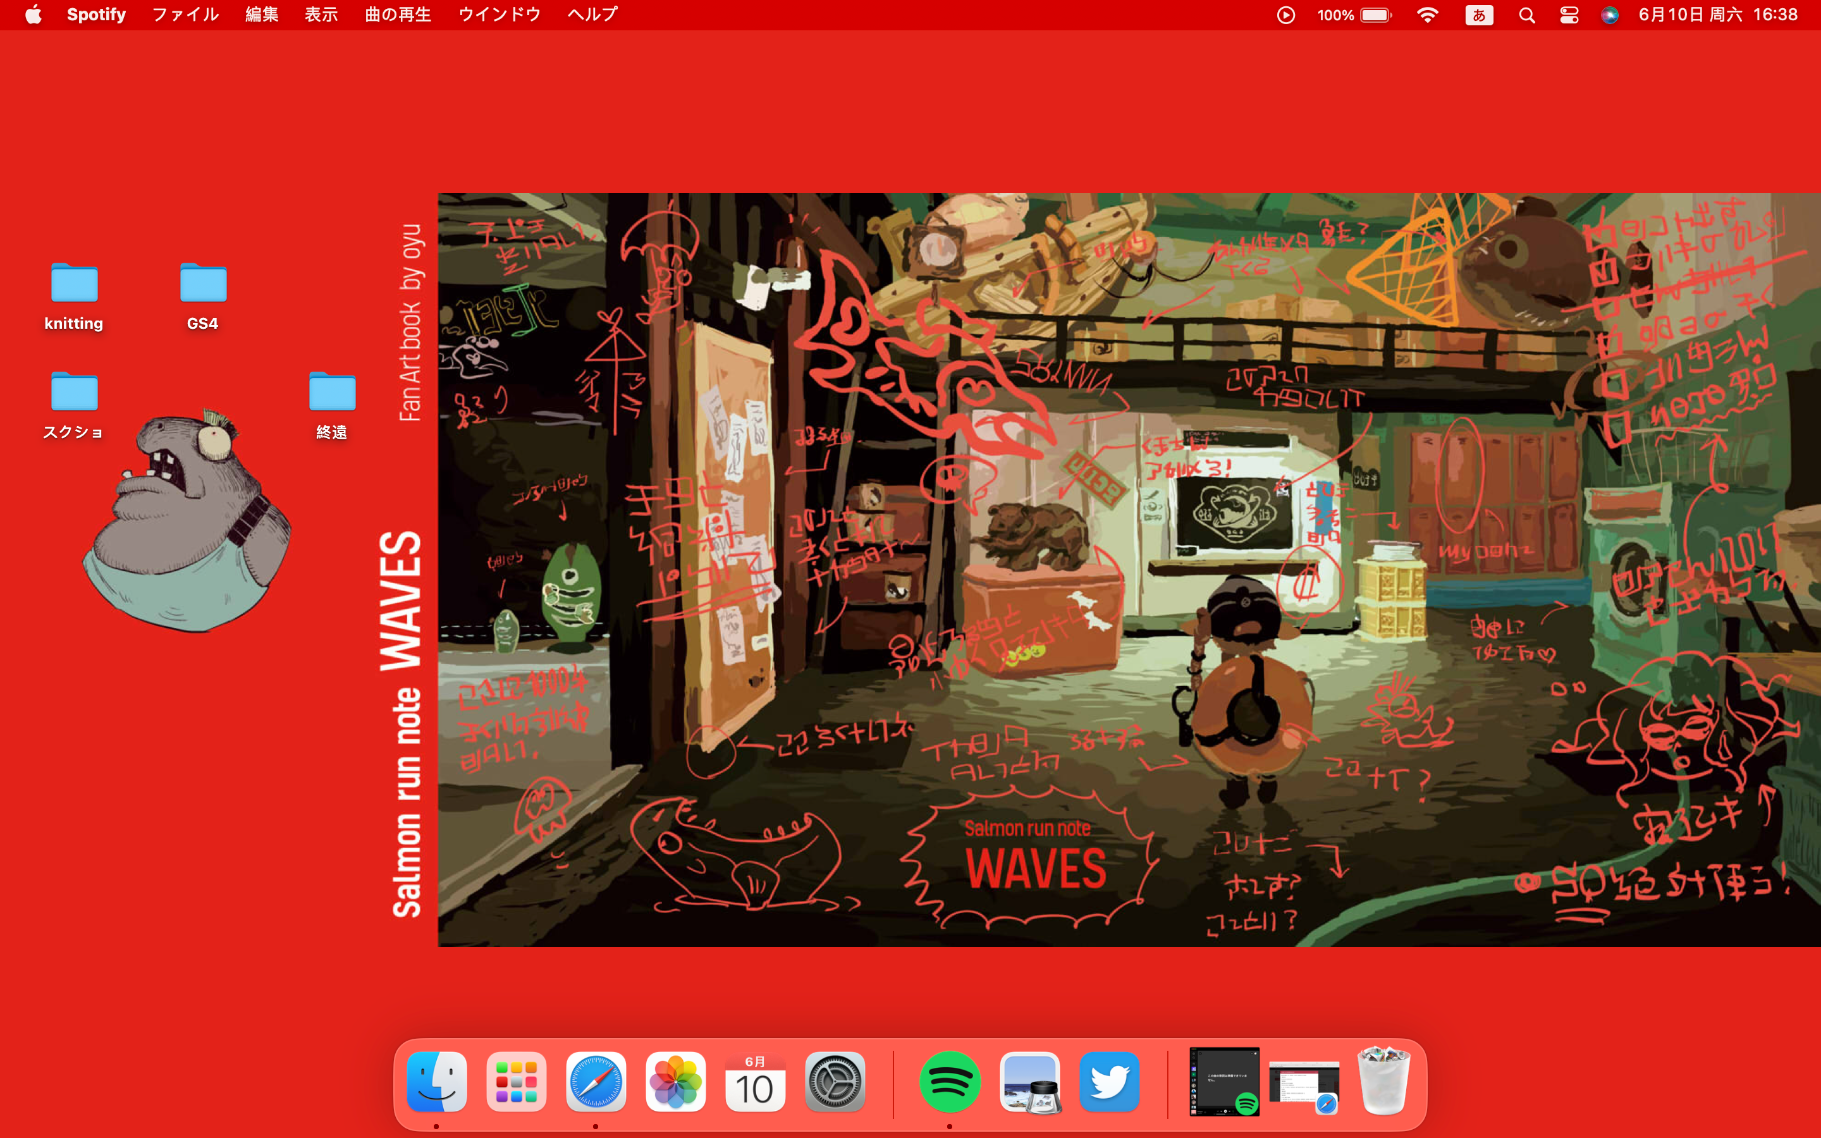The width and height of the screenshot is (1821, 1138).
Task: Open the 編集 menu
Action: coord(262,14)
